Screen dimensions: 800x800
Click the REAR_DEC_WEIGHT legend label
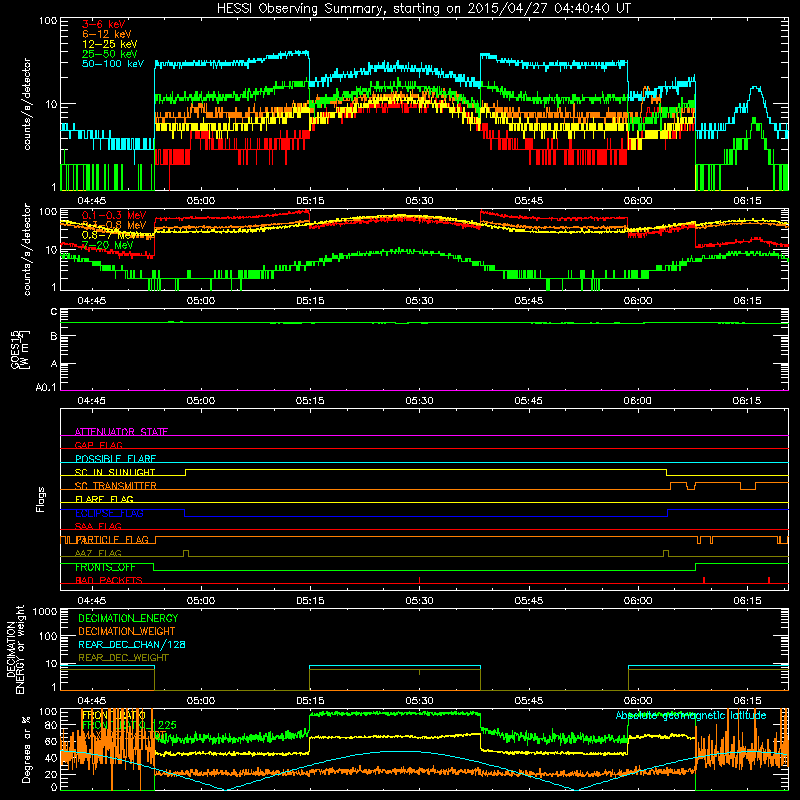tap(123, 658)
